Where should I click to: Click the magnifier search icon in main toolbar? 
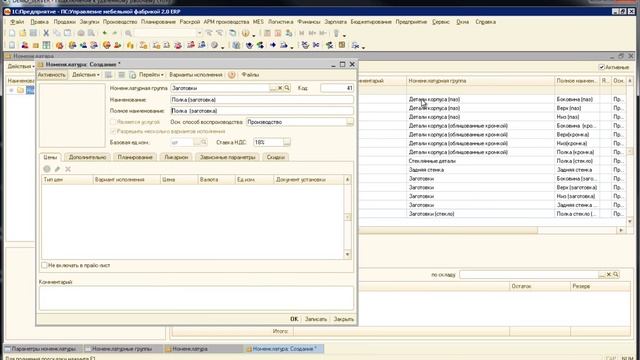tap(128, 33)
